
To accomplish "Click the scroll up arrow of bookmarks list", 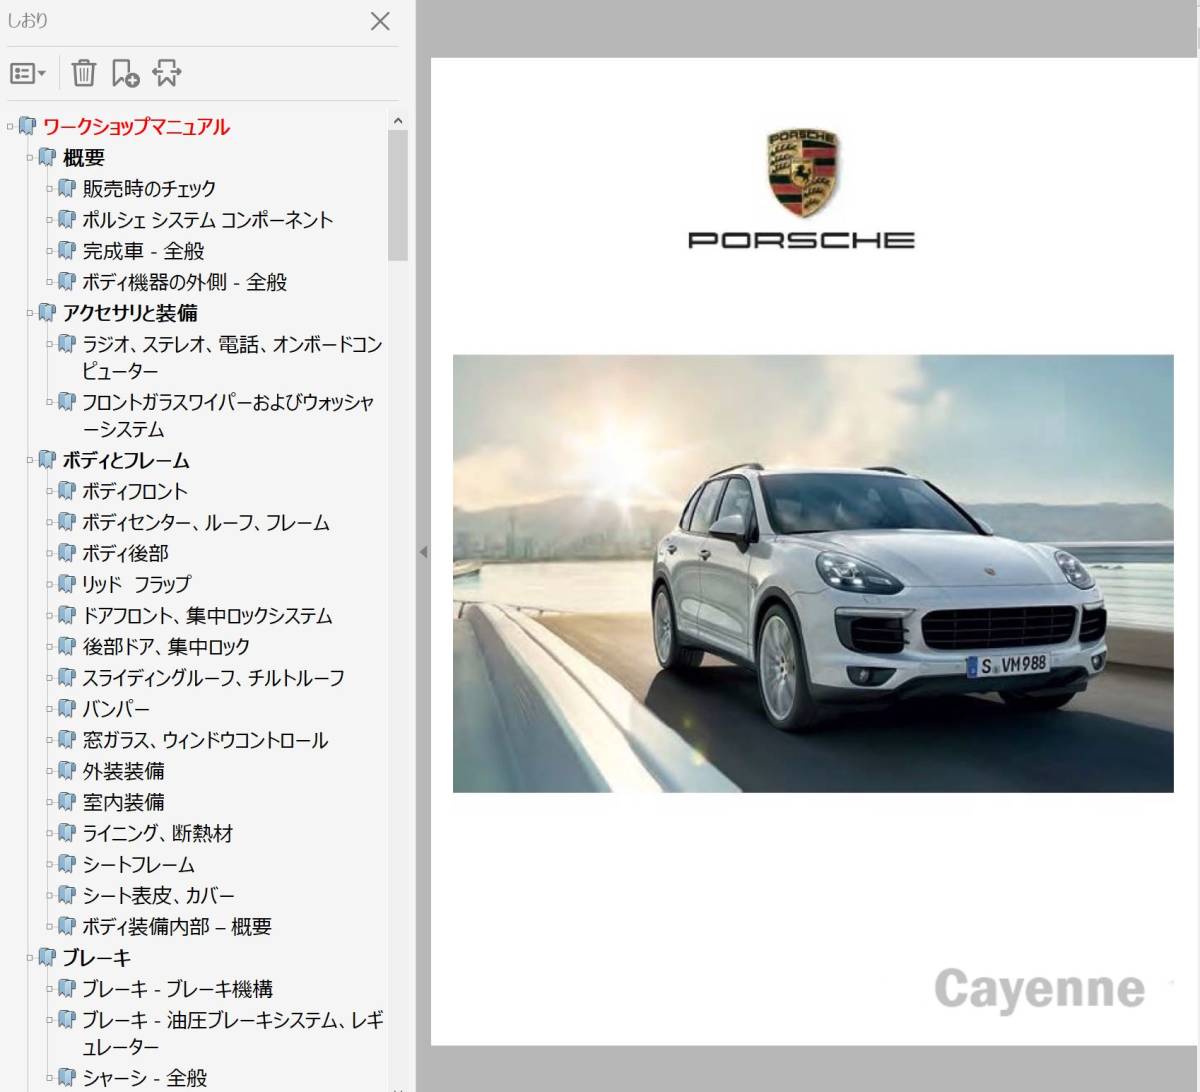I will [x=398, y=121].
